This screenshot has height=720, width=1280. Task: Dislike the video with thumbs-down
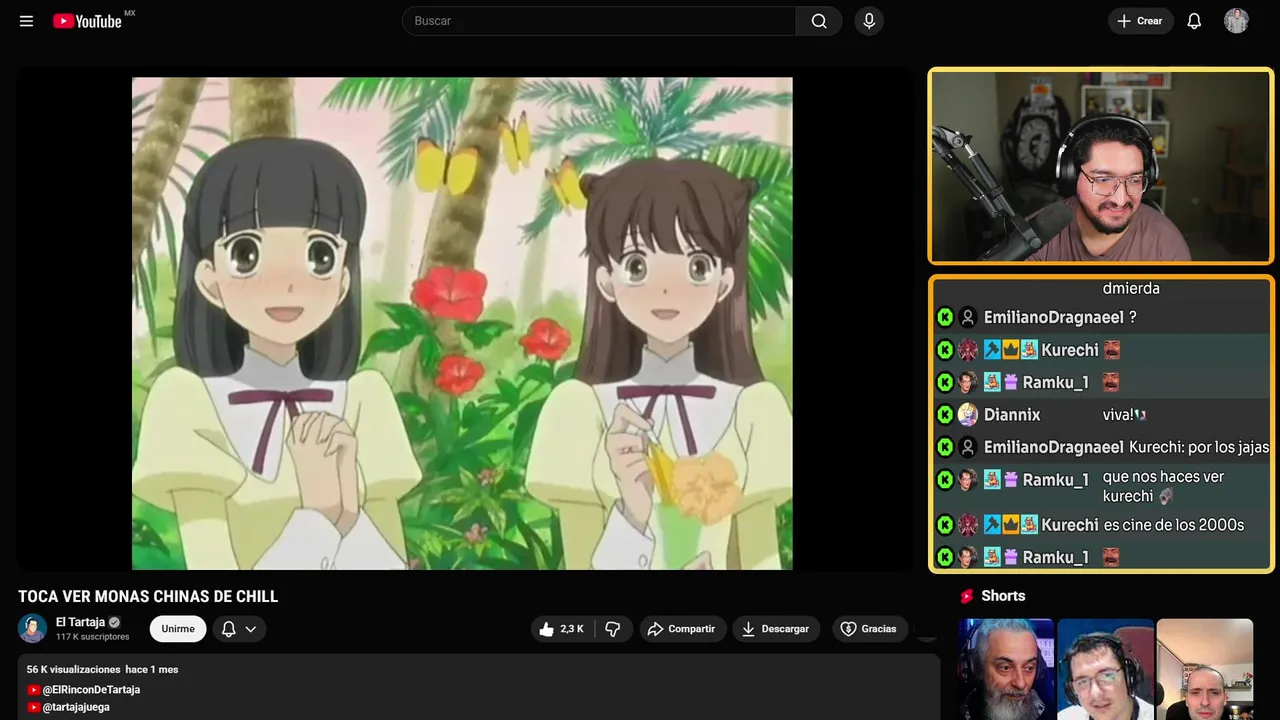(613, 629)
